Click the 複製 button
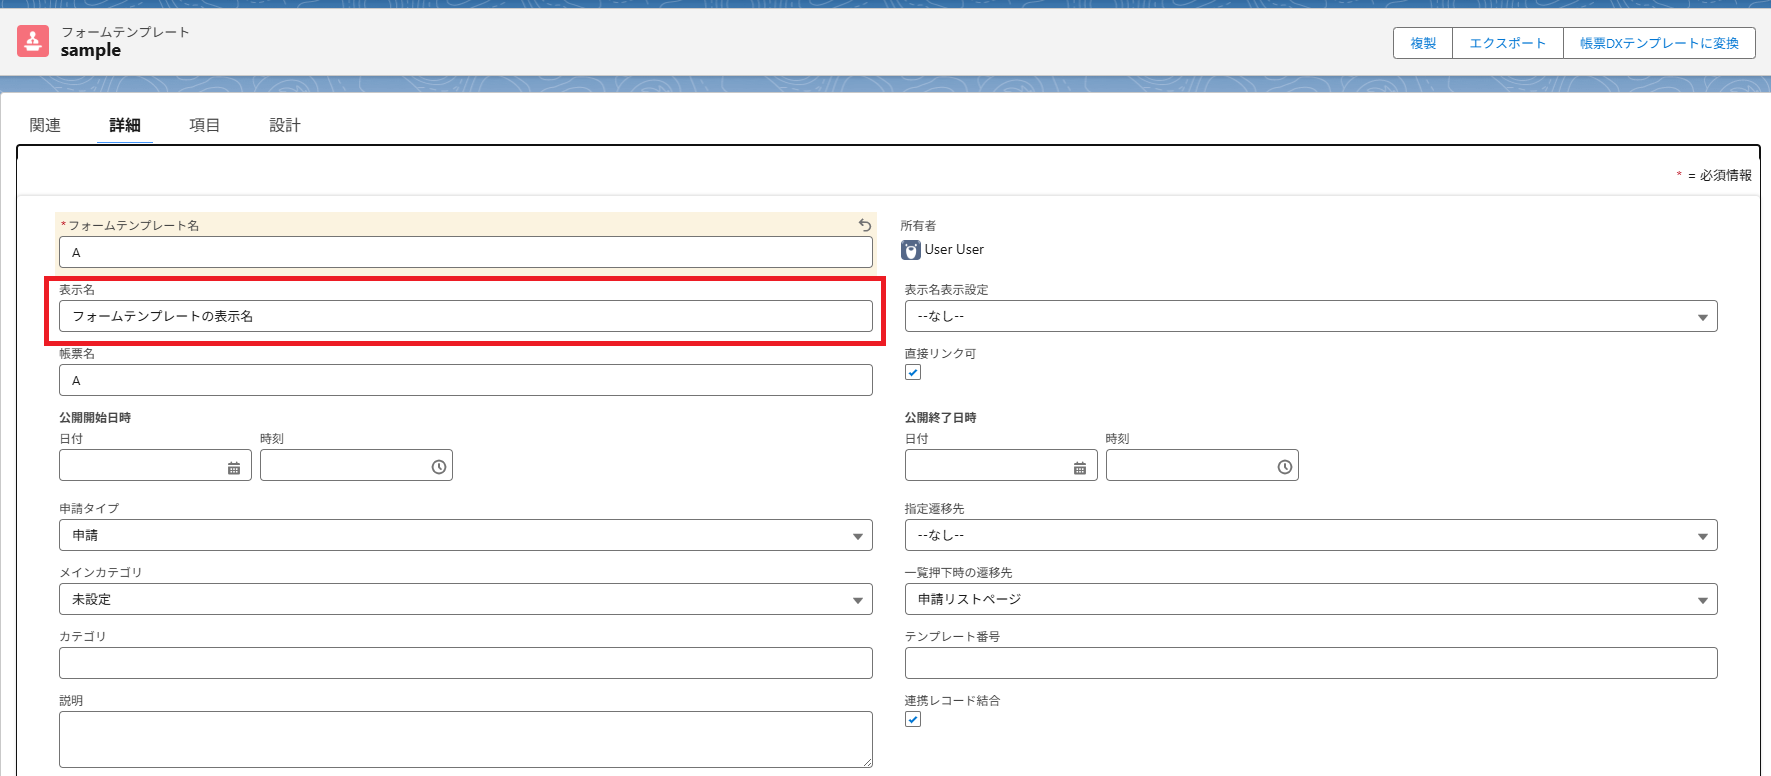1771x776 pixels. tap(1422, 43)
